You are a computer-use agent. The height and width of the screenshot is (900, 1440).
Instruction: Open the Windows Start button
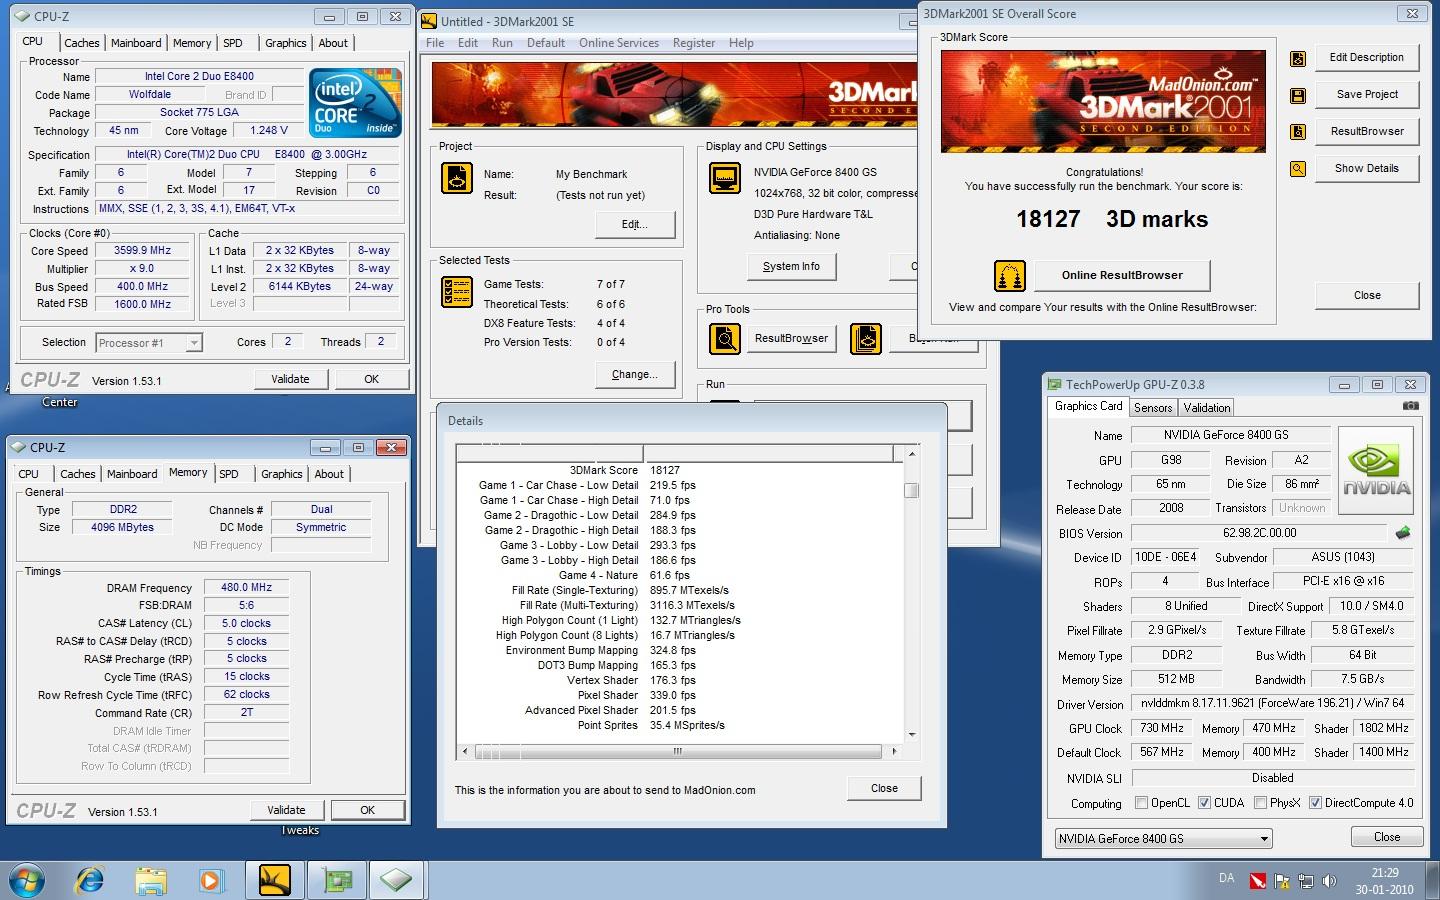(x=27, y=880)
